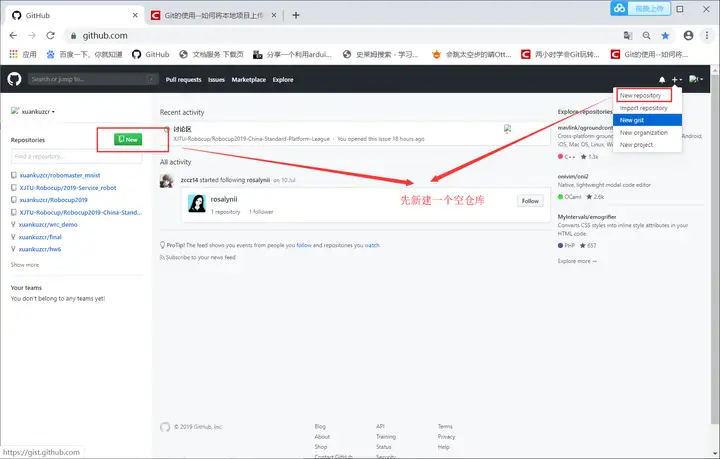Click the green New repository button
Screen dimensions: 720x459
coord(128,139)
